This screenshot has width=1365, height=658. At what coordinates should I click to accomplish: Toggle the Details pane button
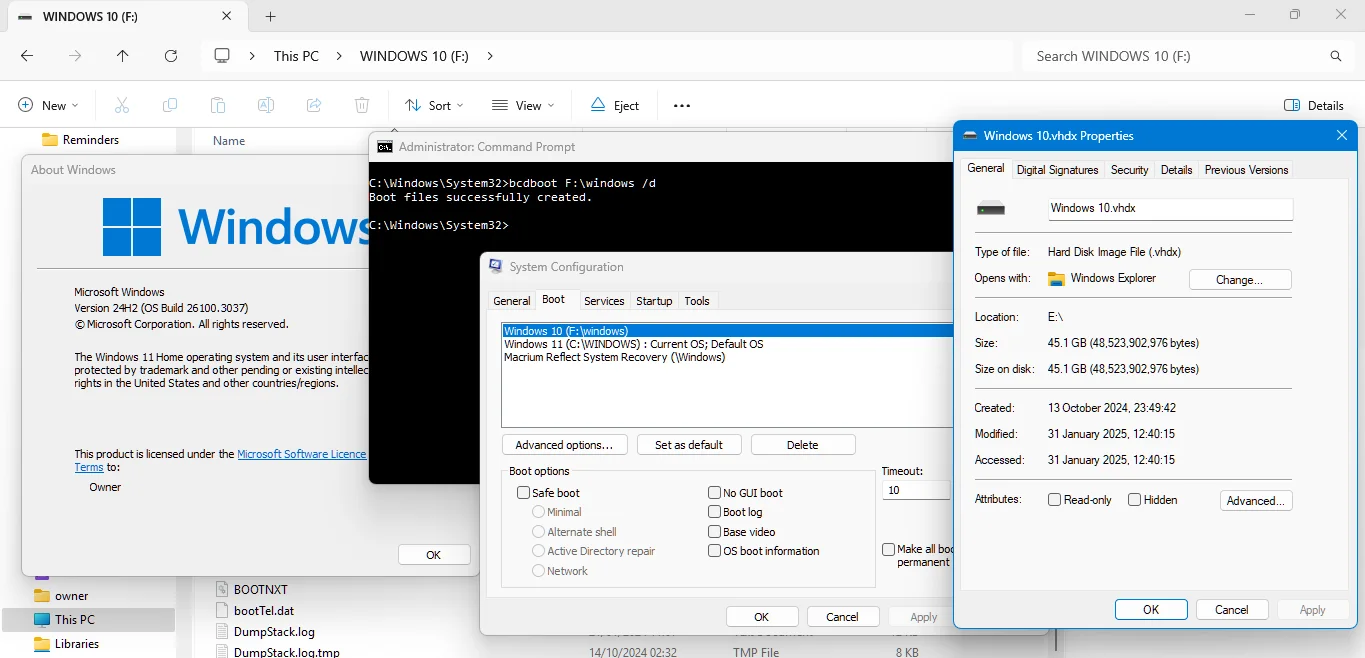point(1313,105)
